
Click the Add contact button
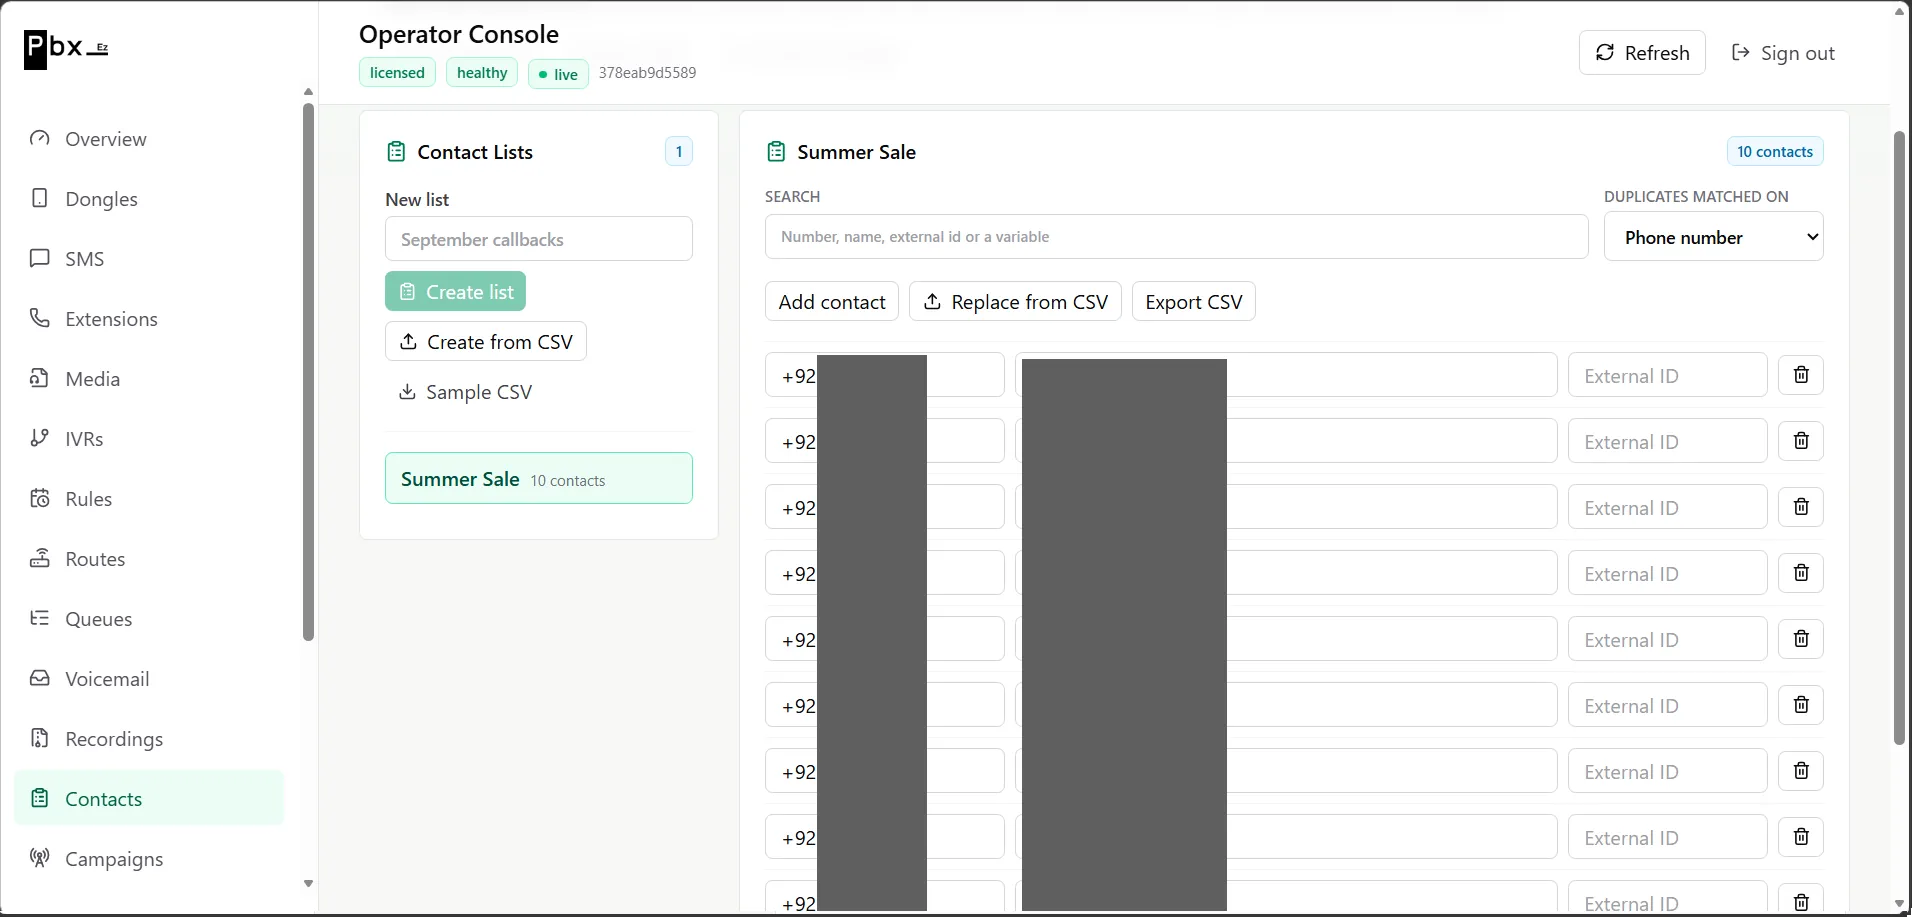(x=831, y=301)
